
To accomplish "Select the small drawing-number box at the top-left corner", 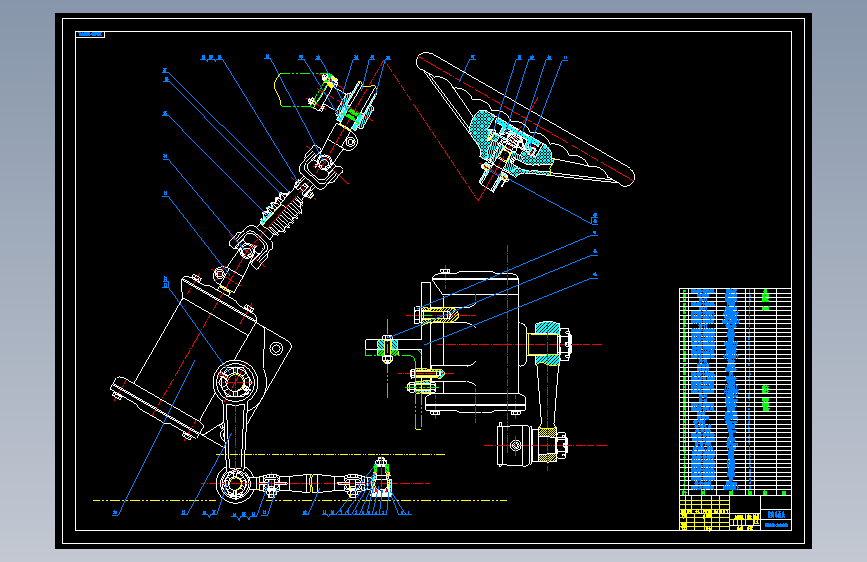I will [x=90, y=34].
